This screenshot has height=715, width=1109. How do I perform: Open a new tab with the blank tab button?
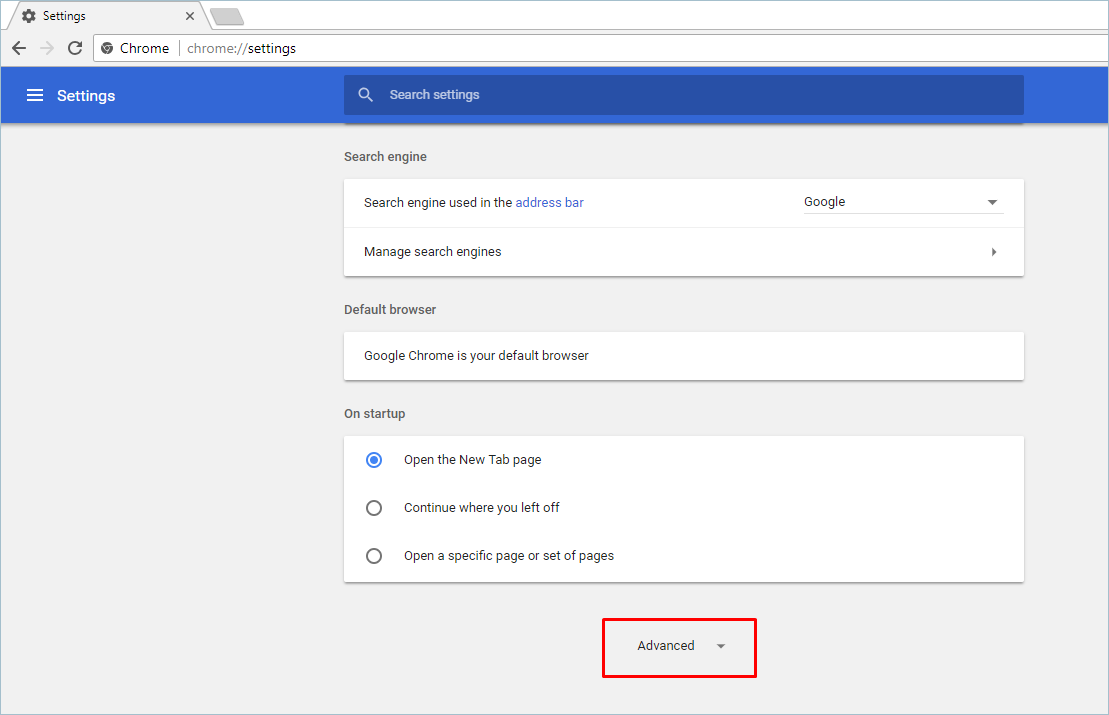point(227,16)
